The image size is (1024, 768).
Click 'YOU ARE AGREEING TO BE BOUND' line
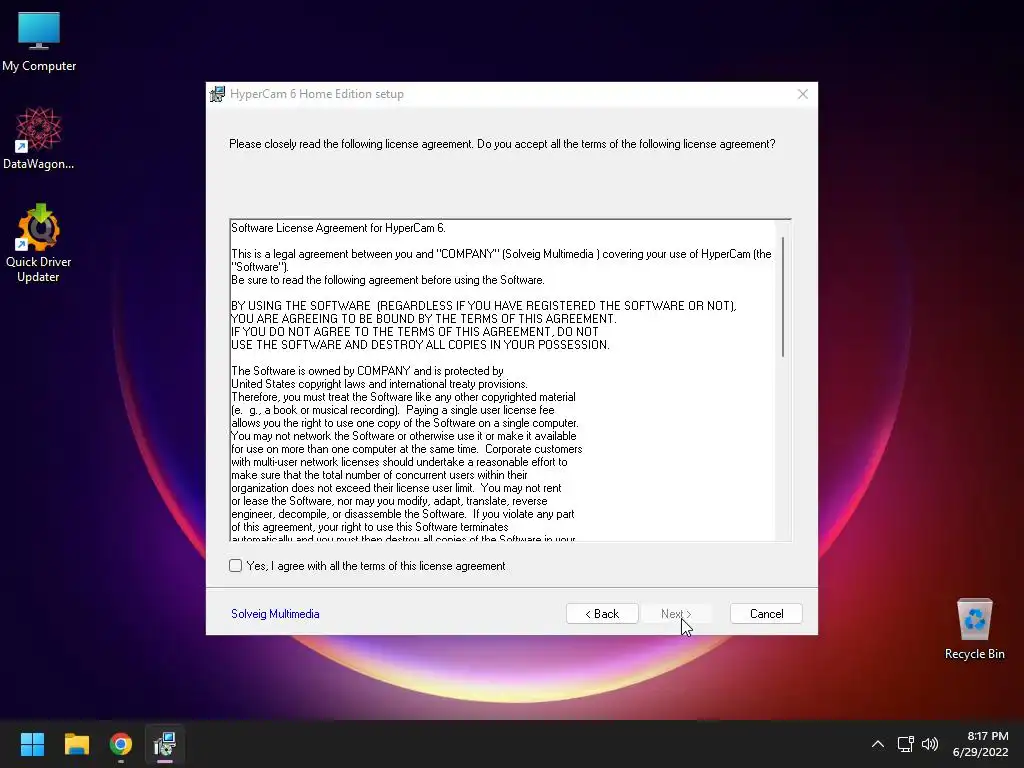pos(423,319)
